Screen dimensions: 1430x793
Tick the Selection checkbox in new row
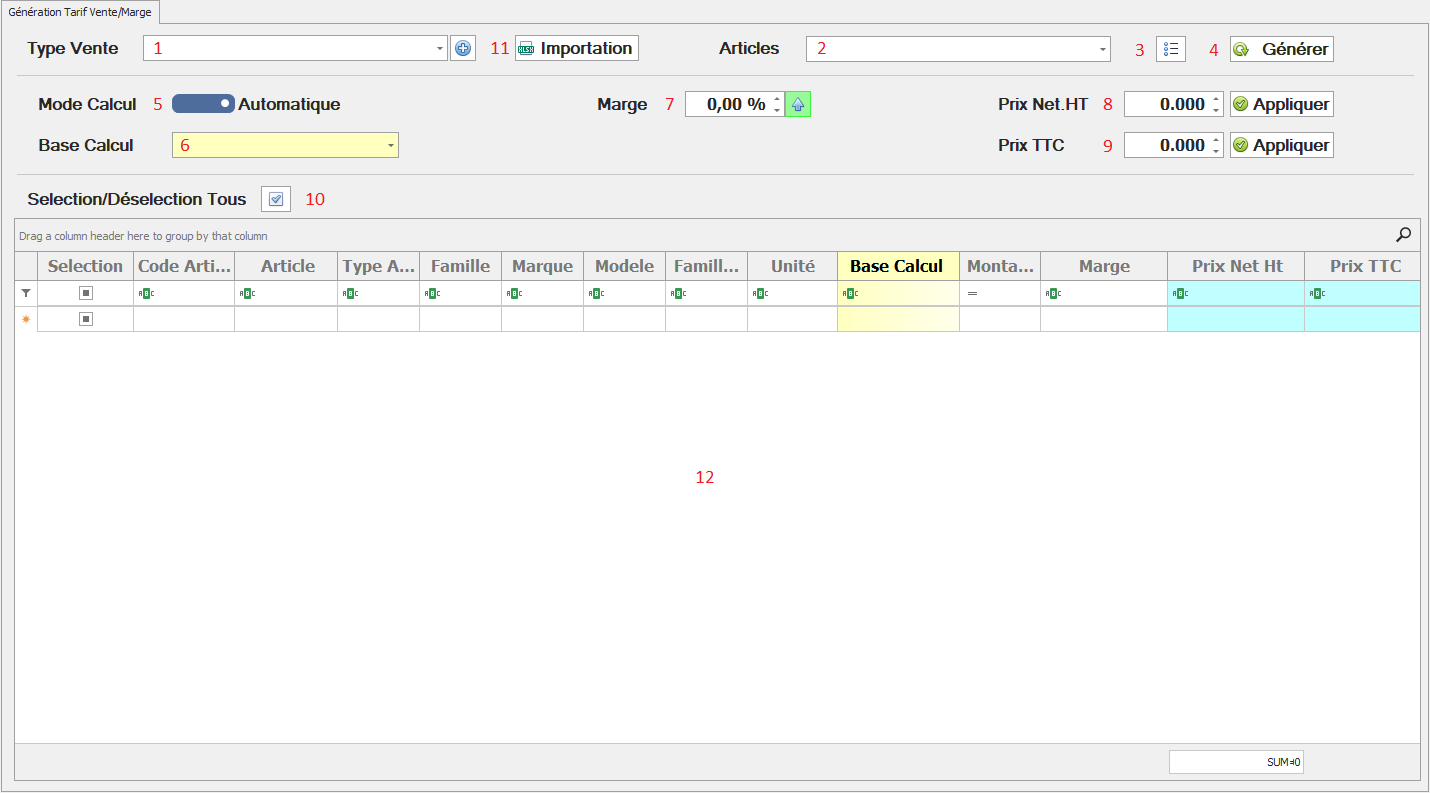tap(86, 319)
